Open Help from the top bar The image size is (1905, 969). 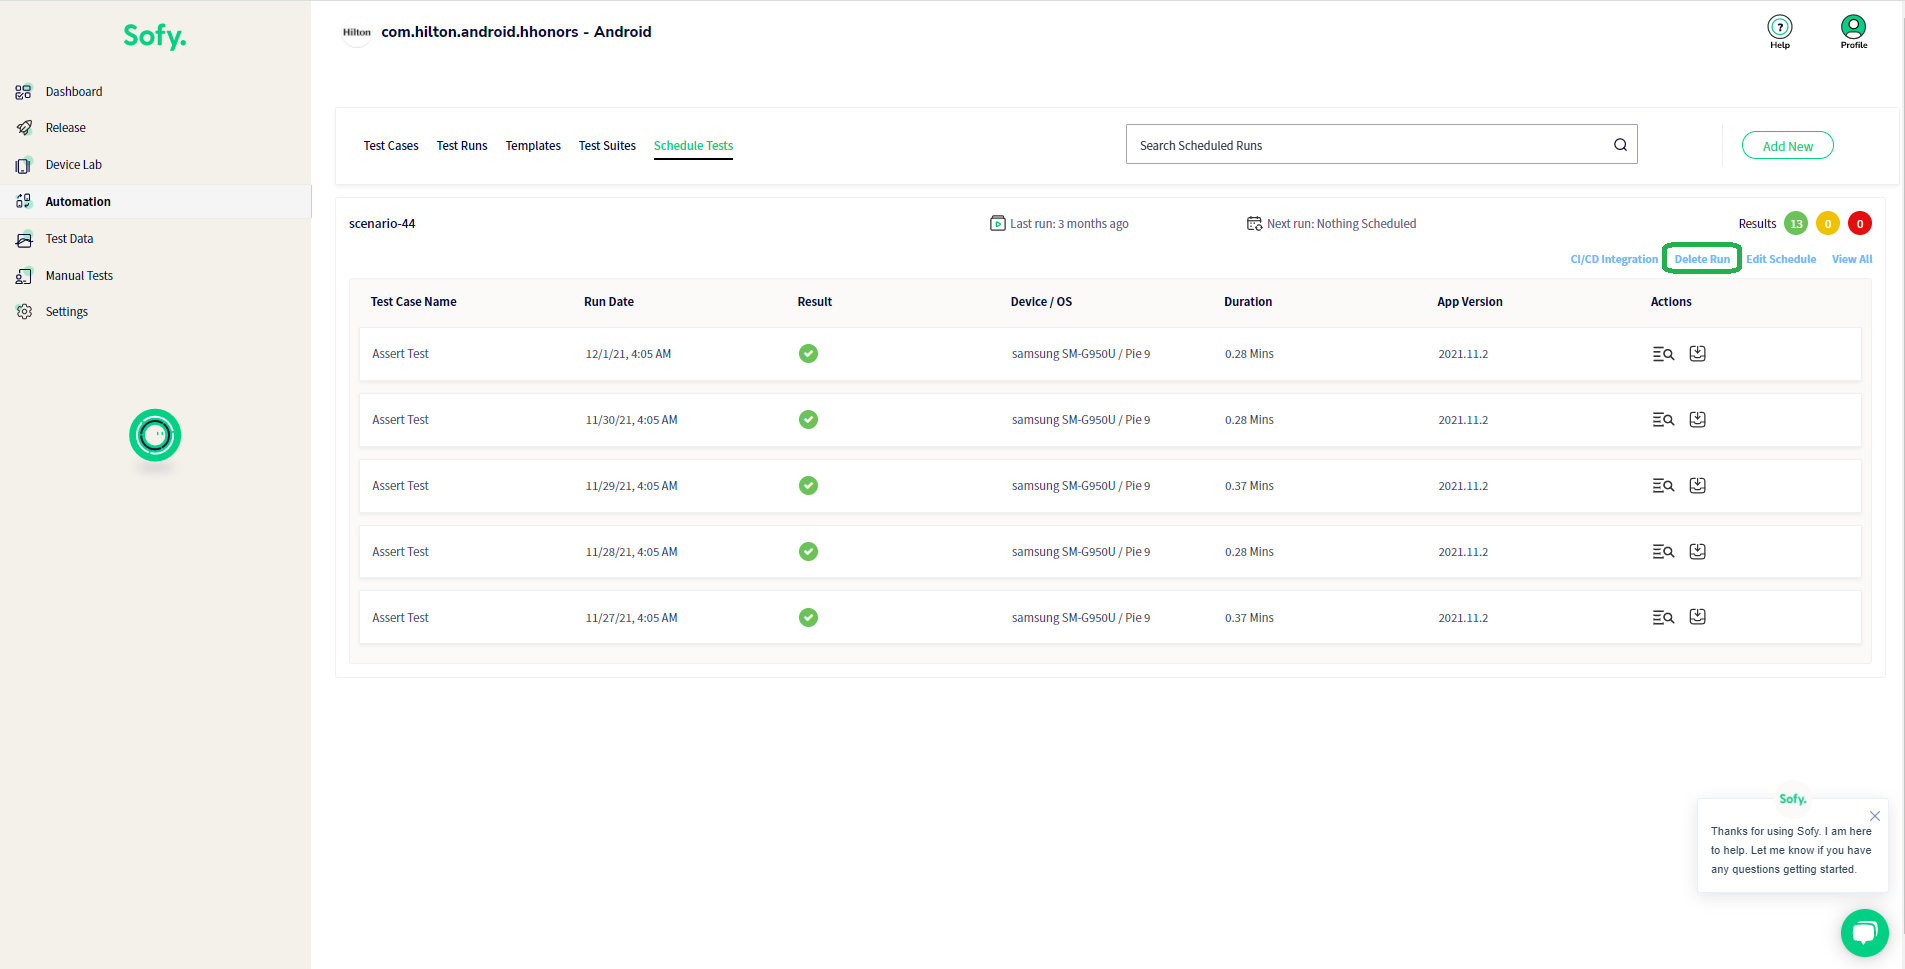point(1780,31)
